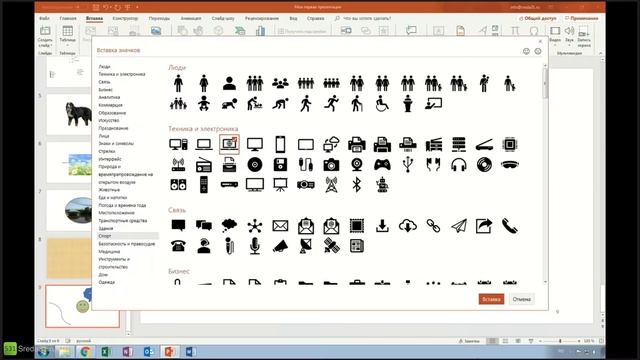Click the red Вставка button in dialog
This screenshot has height=360, width=640.
click(x=491, y=299)
